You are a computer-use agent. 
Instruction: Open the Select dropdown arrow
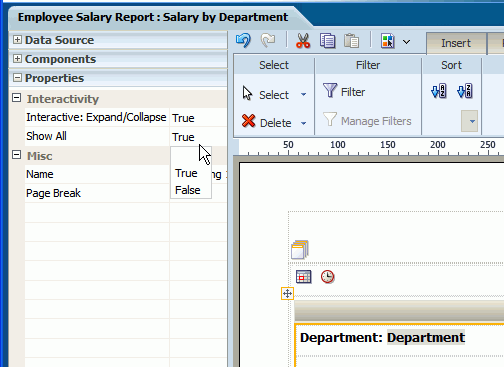(303, 95)
